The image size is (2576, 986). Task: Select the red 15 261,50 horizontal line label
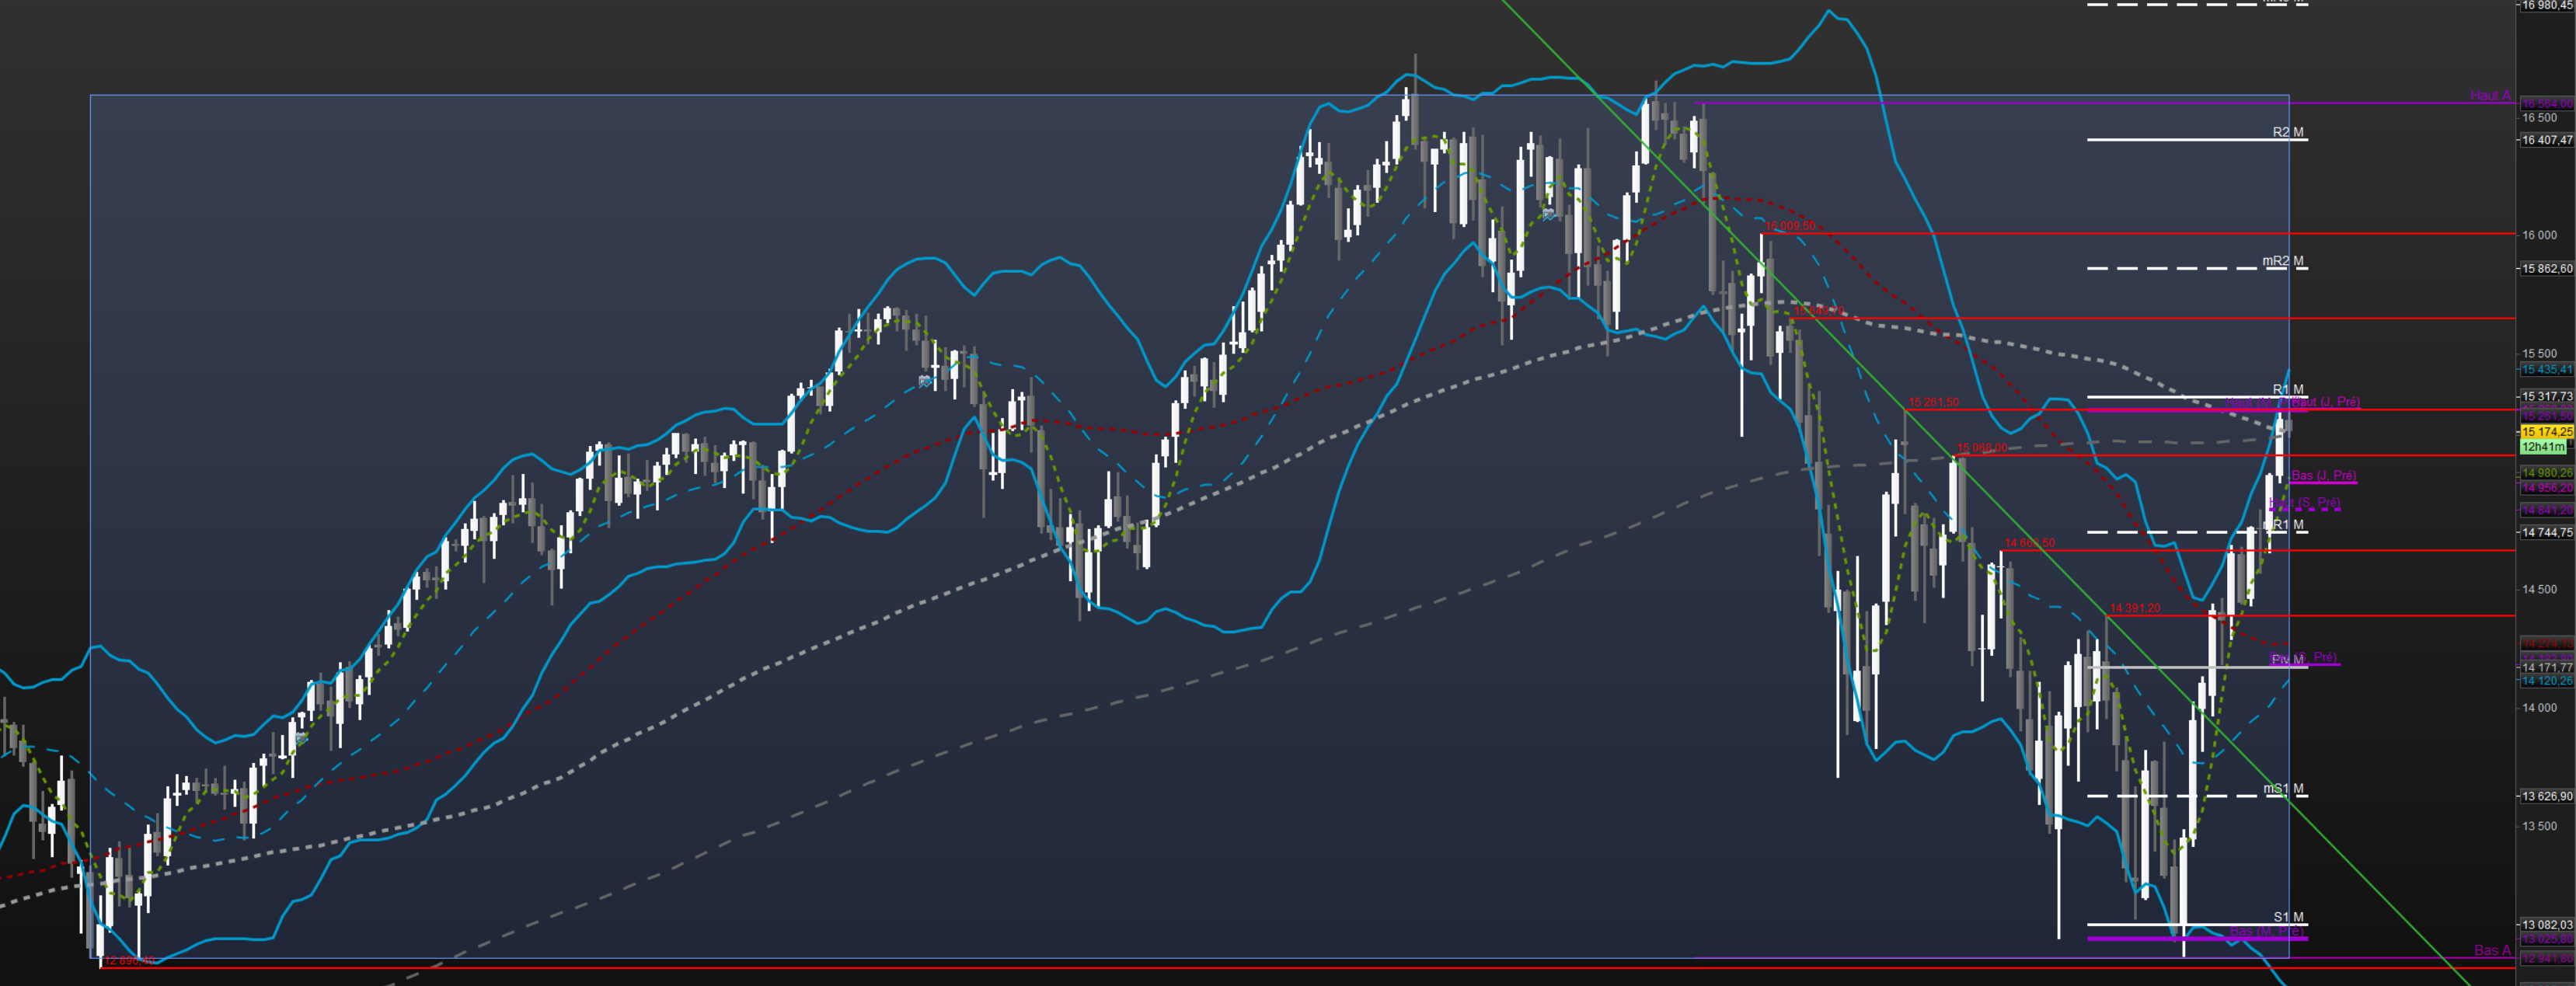tap(1933, 402)
